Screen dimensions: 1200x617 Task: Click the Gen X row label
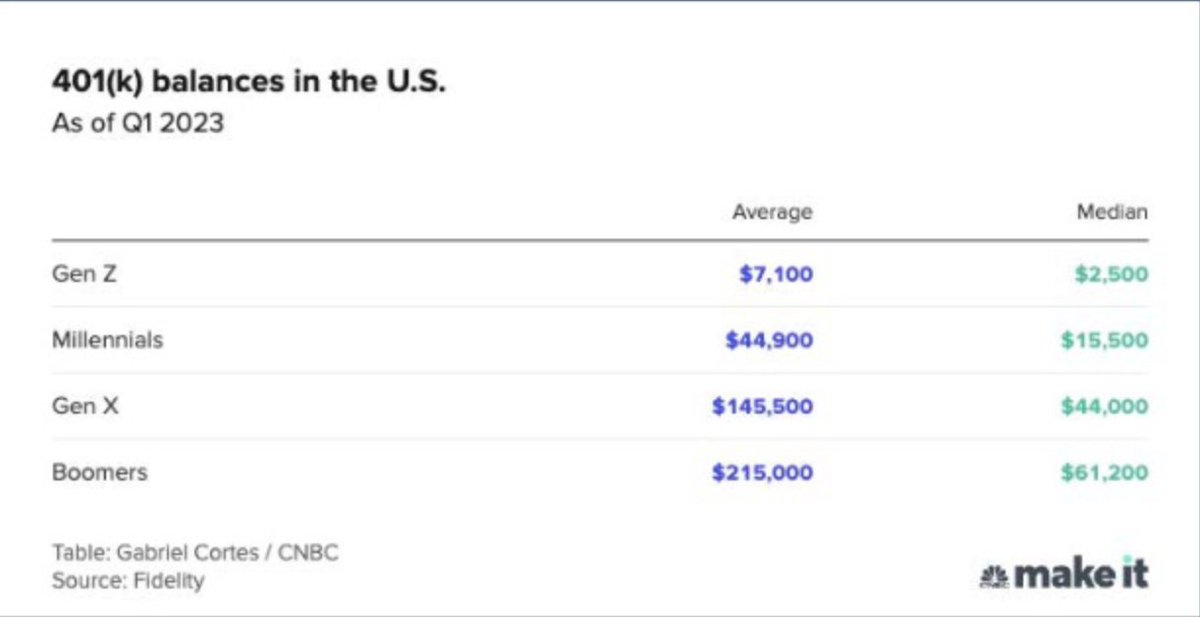click(x=85, y=406)
